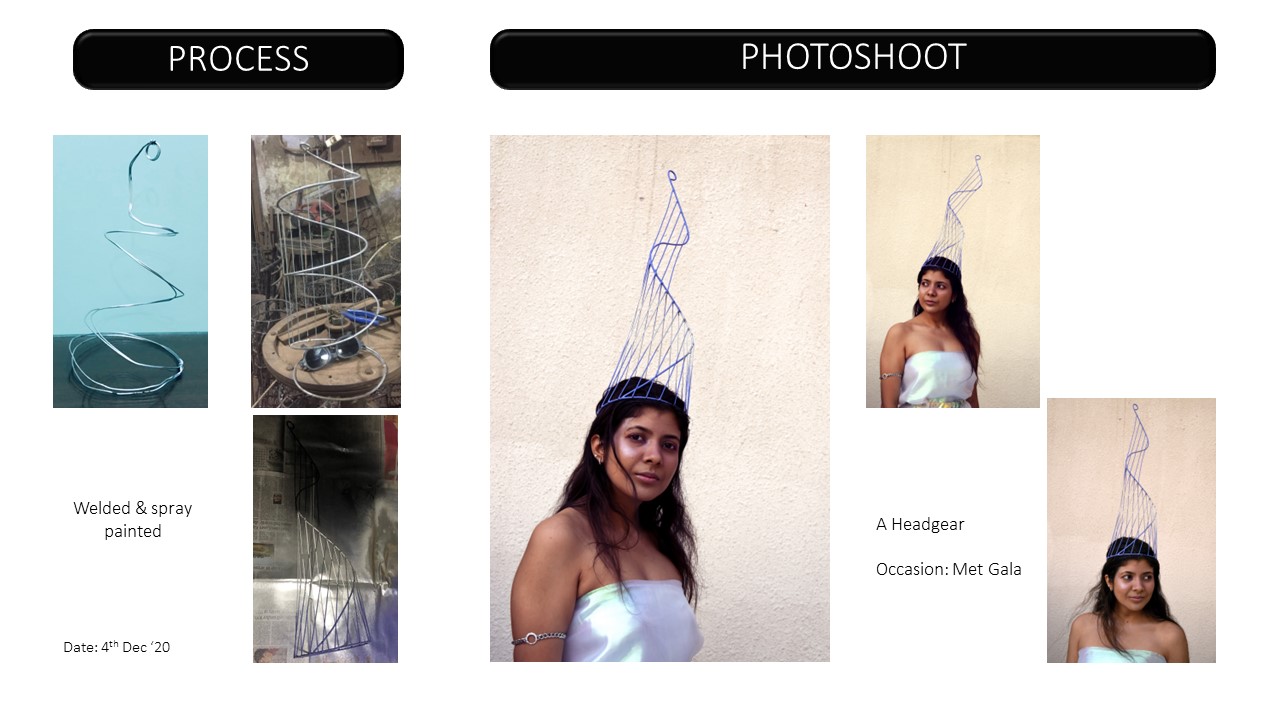The height and width of the screenshot is (720, 1280).
Task: Select the spray painted frame photo
Action: [x=325, y=539]
